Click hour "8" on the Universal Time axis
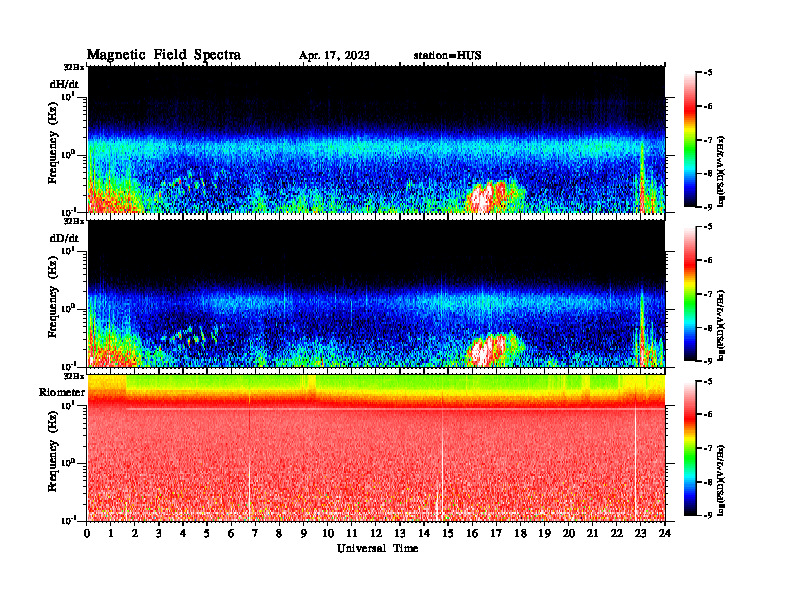 279,534
